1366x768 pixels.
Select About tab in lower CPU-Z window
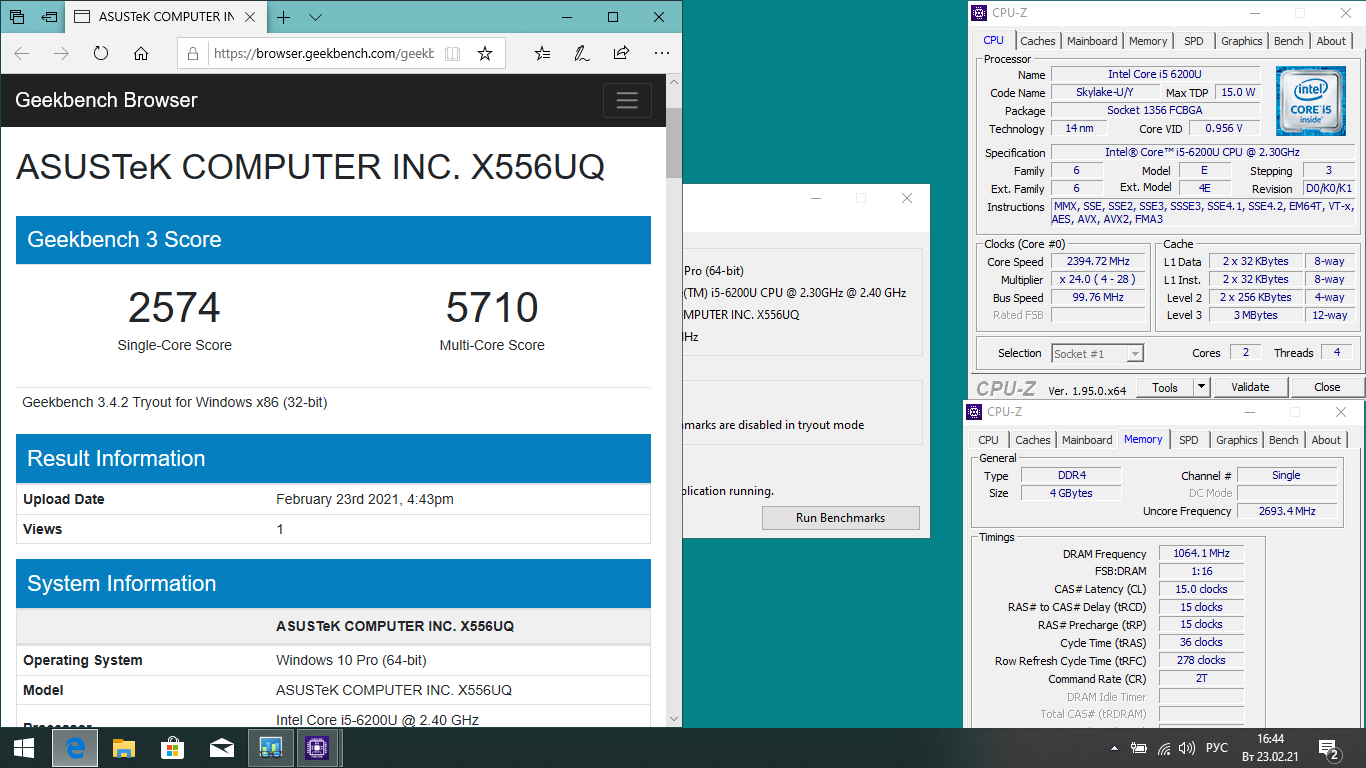click(x=1326, y=440)
